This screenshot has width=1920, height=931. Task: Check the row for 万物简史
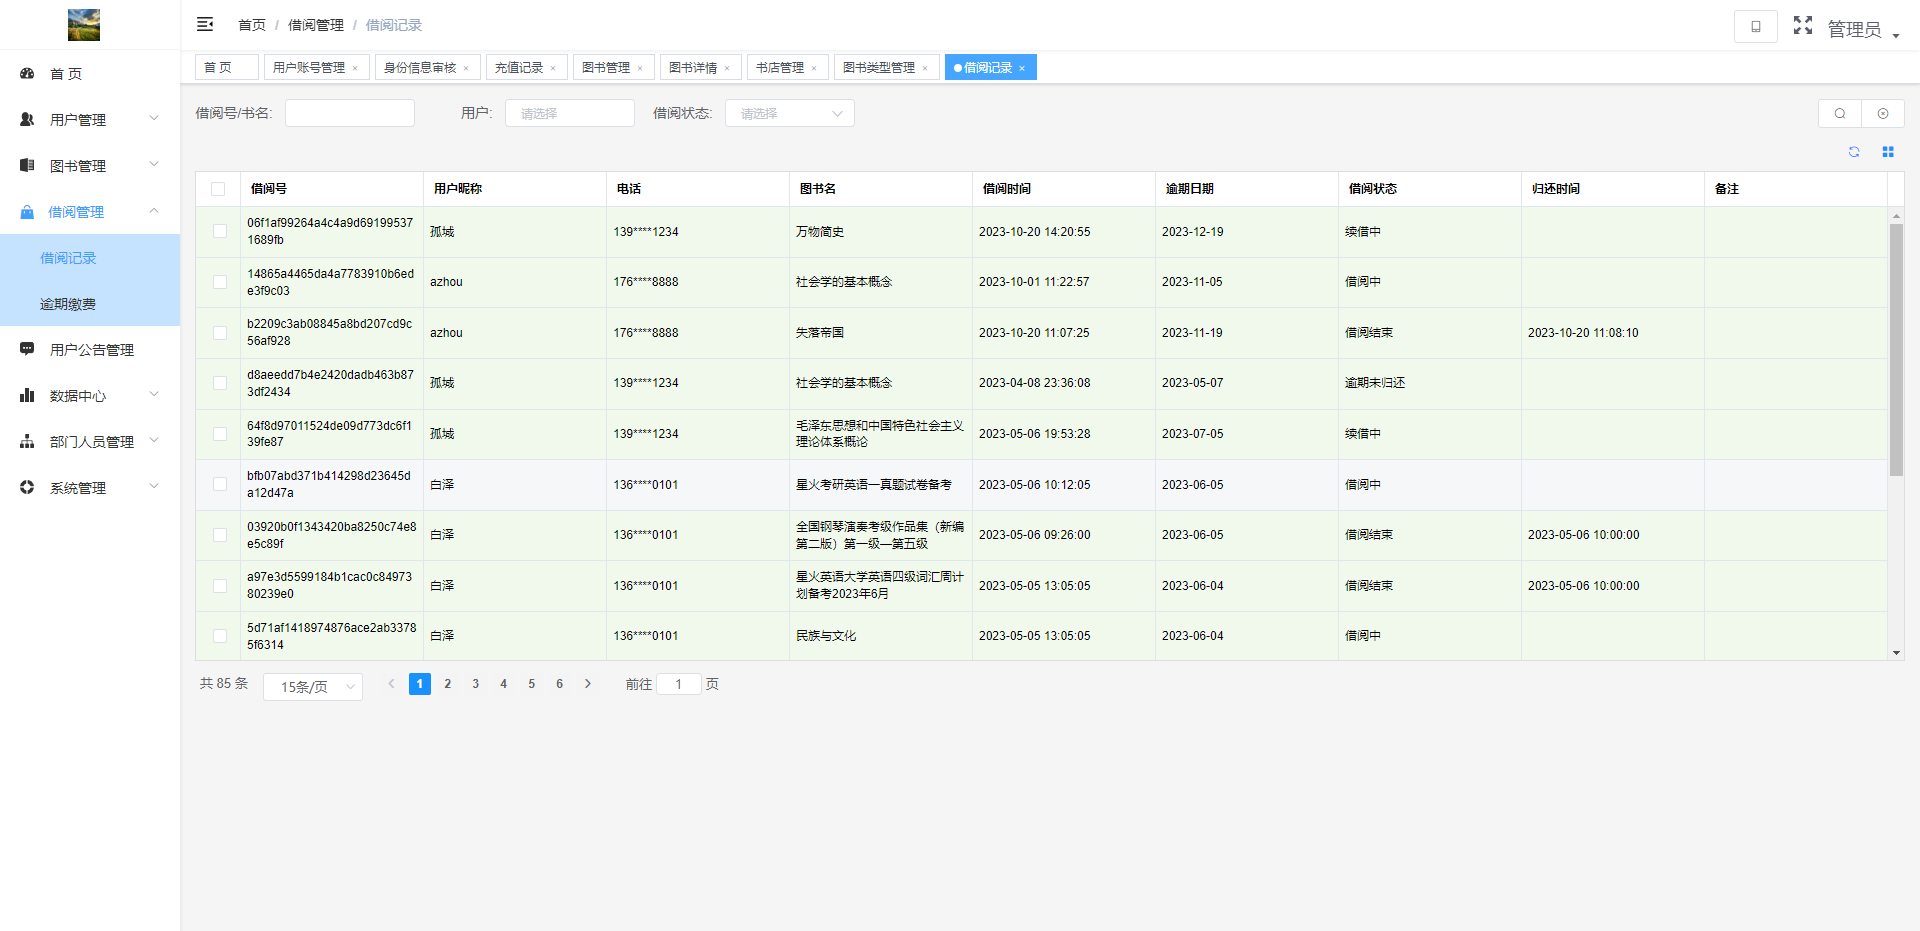pos(220,232)
